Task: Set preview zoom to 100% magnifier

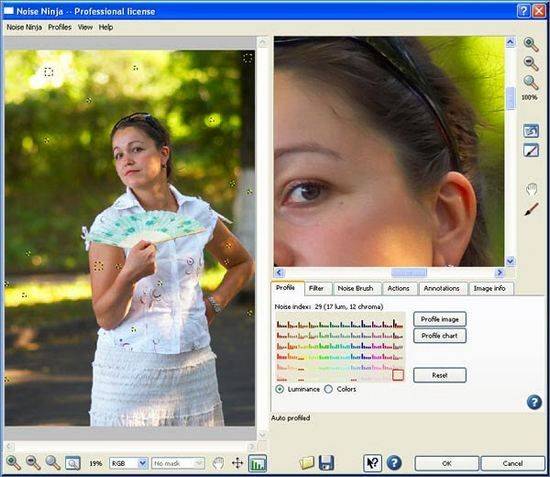Action: click(531, 83)
